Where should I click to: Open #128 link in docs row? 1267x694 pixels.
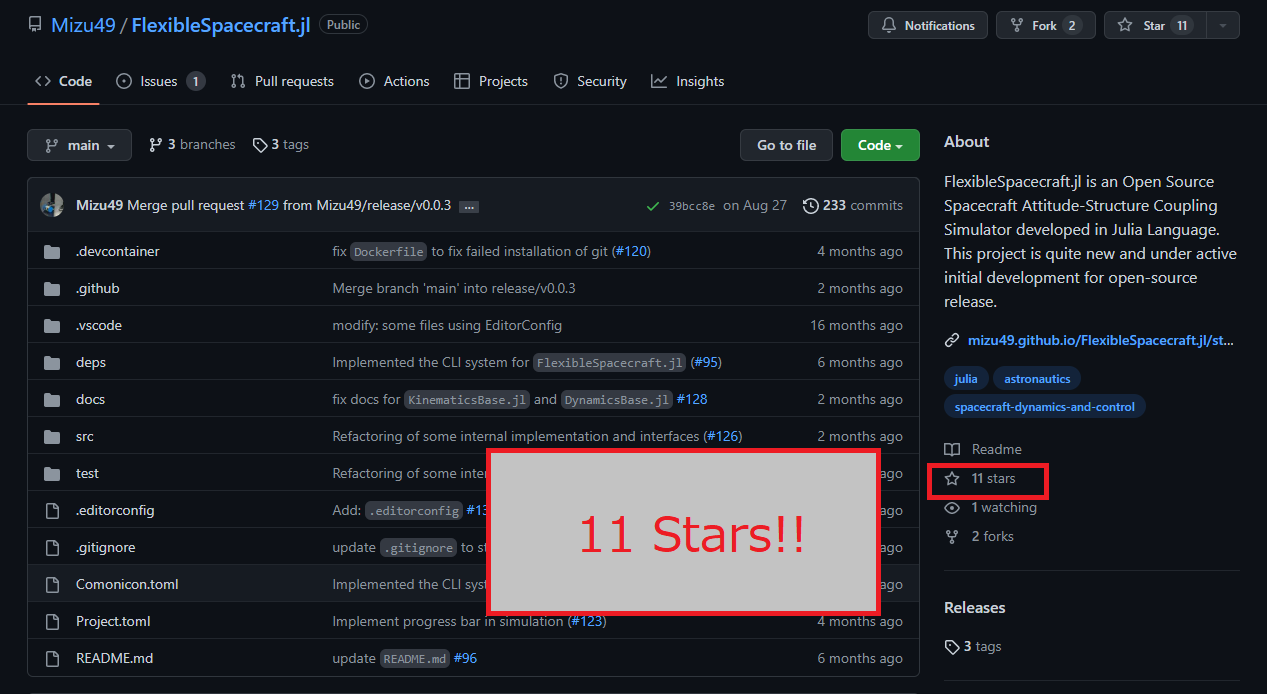(x=692, y=399)
